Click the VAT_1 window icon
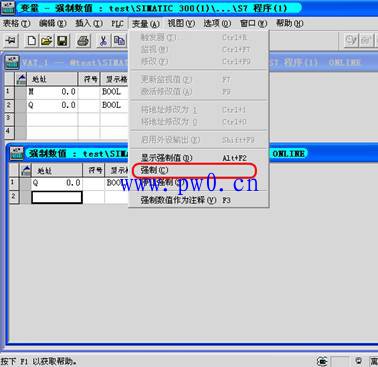 12,62
